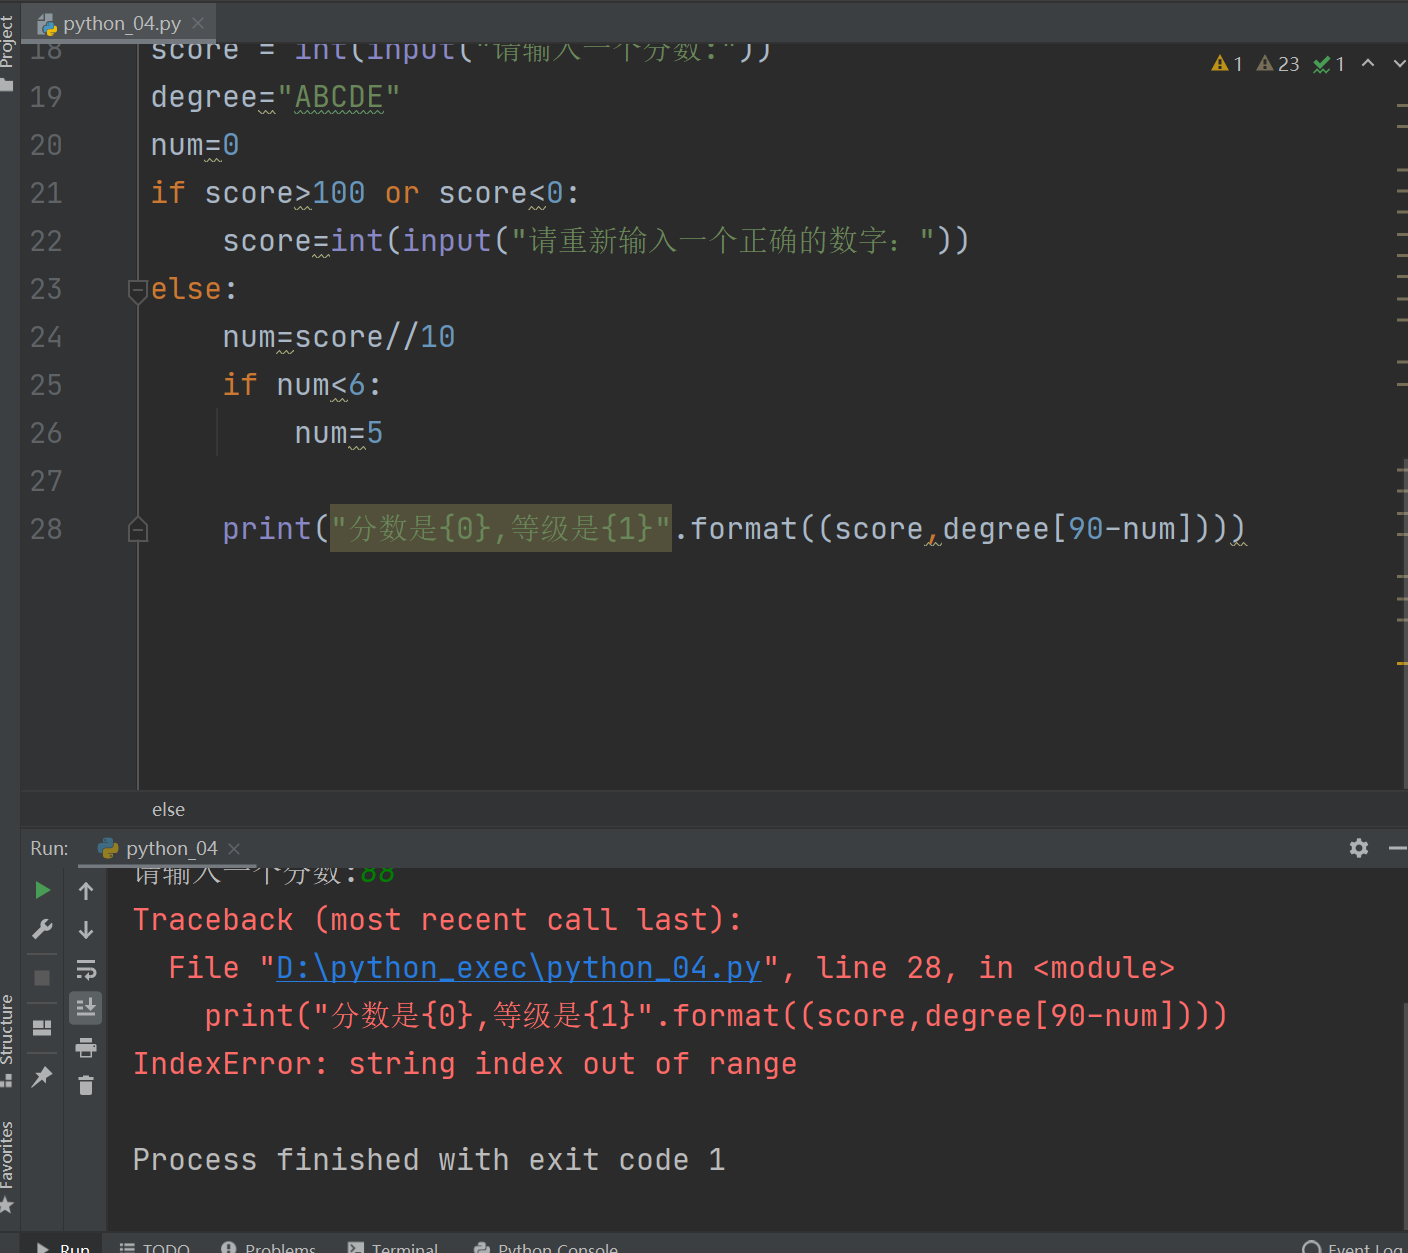Close the python_04 run tab

pyautogui.click(x=234, y=848)
